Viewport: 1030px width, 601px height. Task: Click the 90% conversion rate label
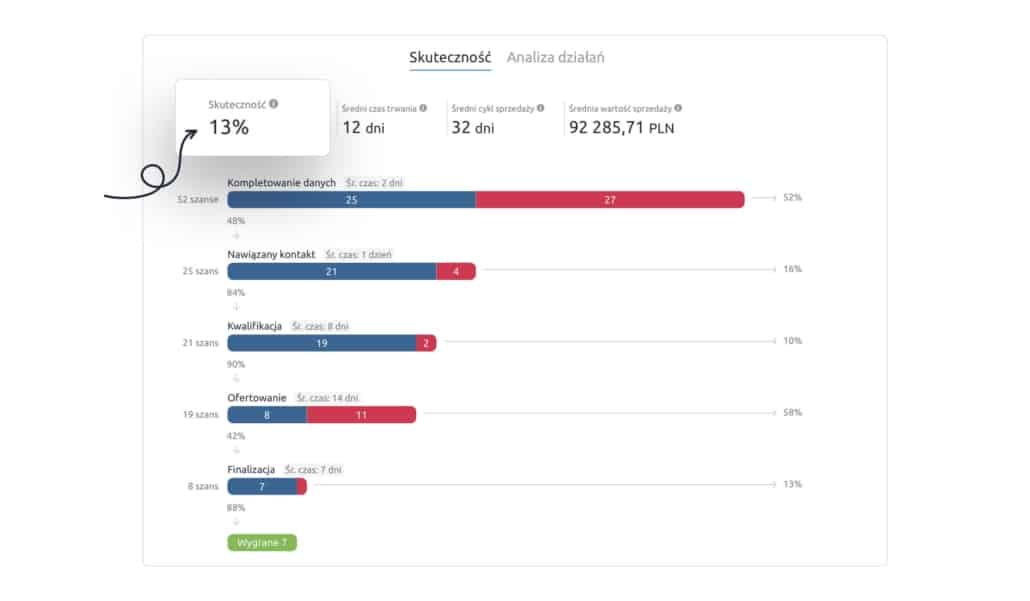[x=236, y=364]
